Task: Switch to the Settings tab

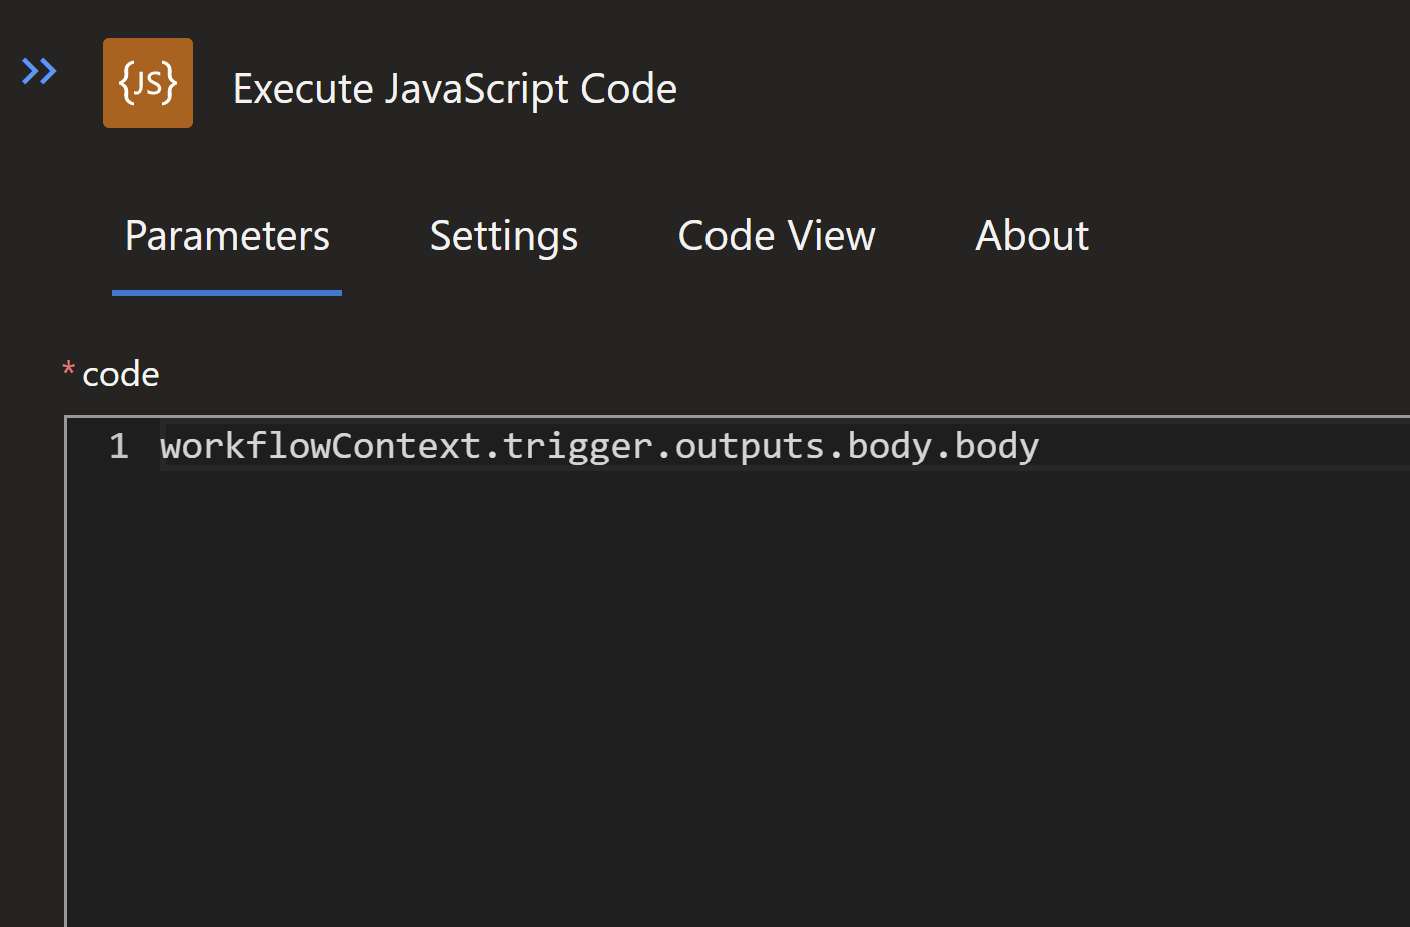Action: point(503,236)
